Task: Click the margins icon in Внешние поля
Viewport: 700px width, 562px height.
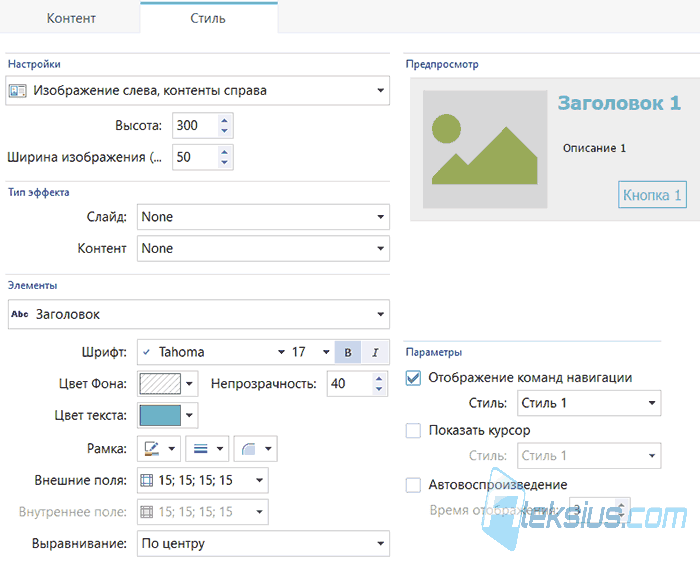Action: click(146, 480)
